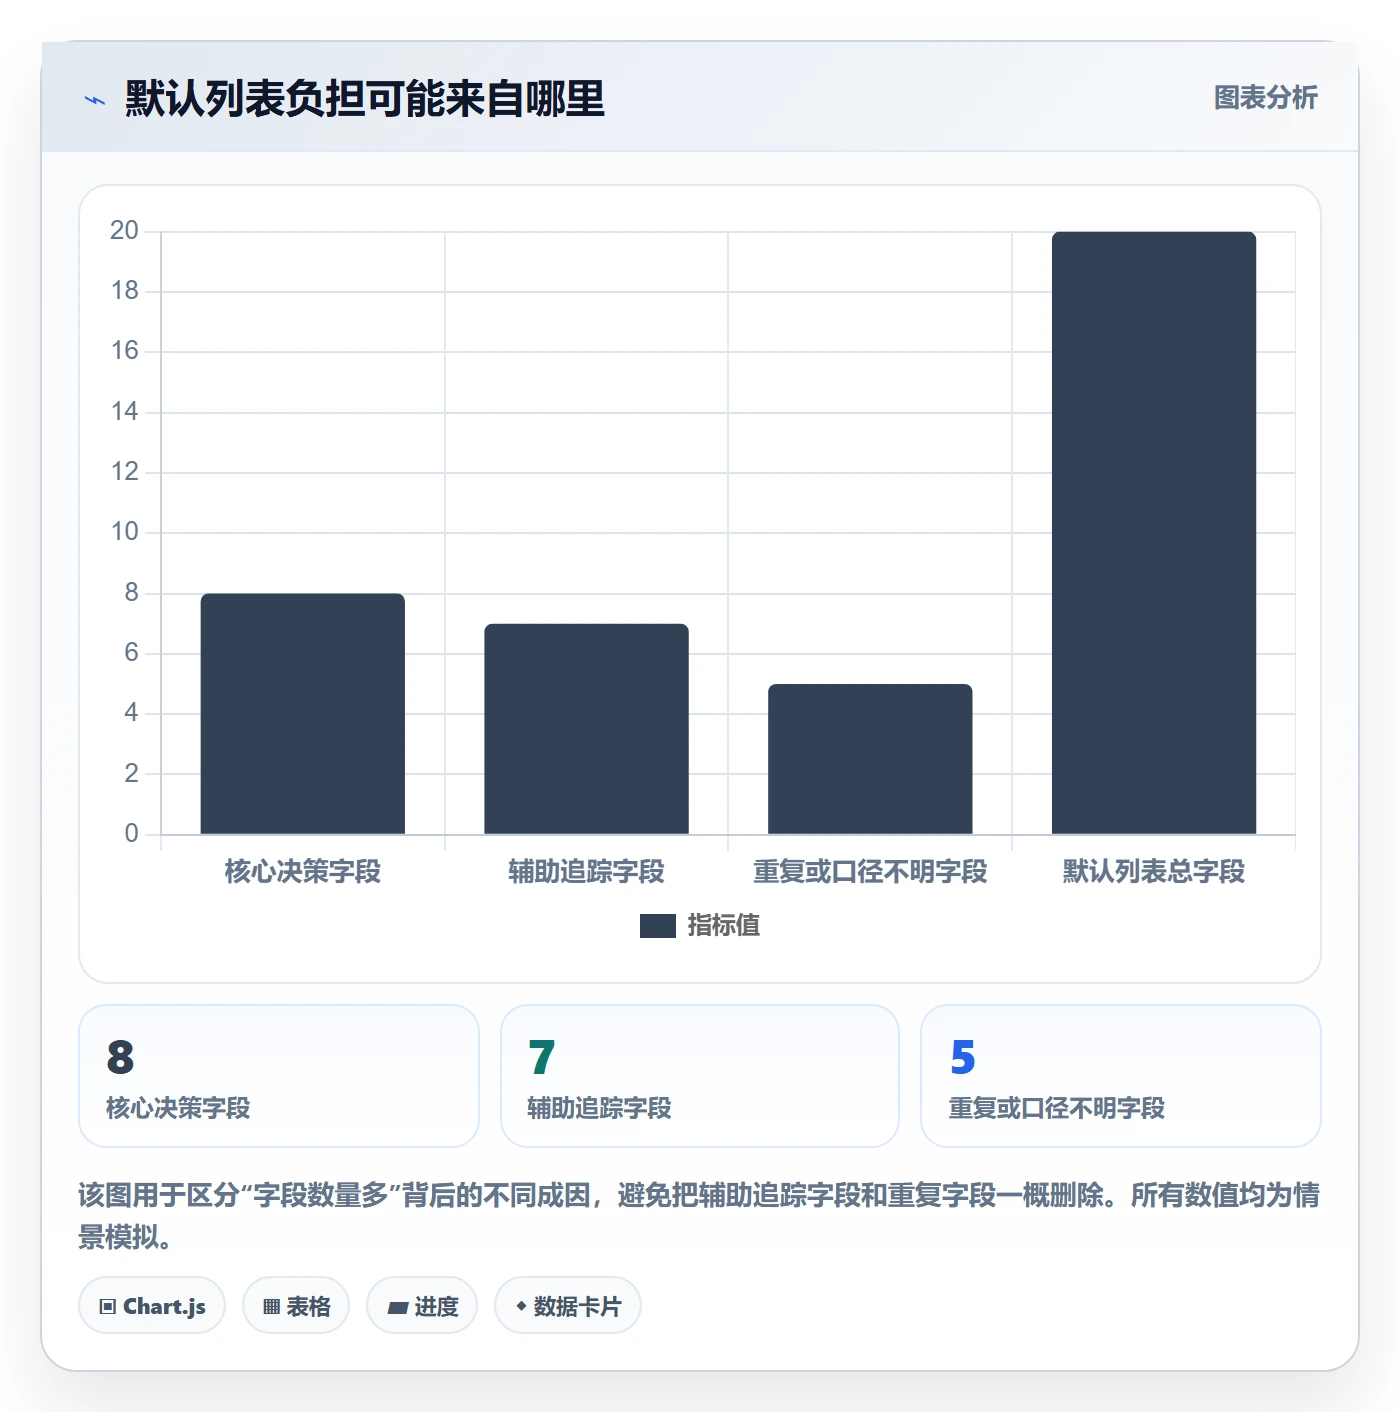This screenshot has height=1412, width=1400.
Task: Click the description paragraph starting 该图用于区分
Action: coord(699,1216)
